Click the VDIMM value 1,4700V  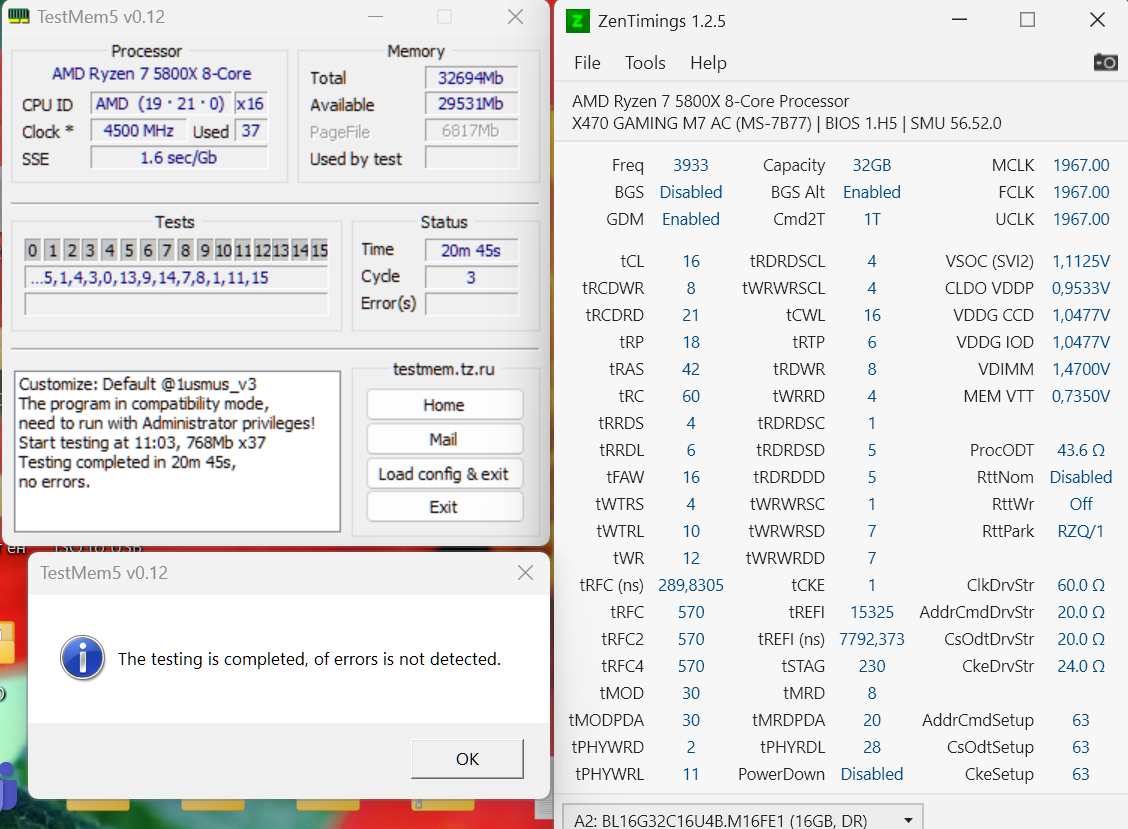point(1081,369)
